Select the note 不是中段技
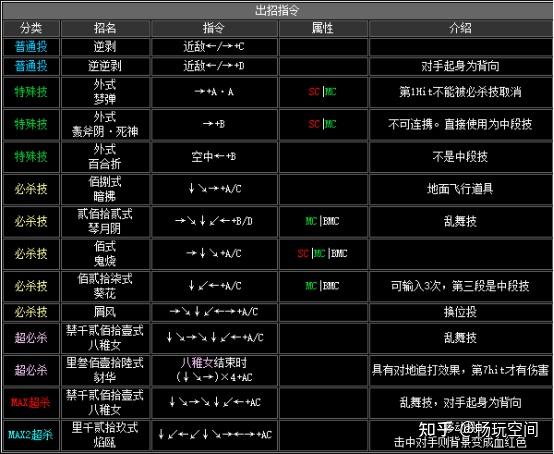Viewport: 554px width, 454px height. pos(460,157)
